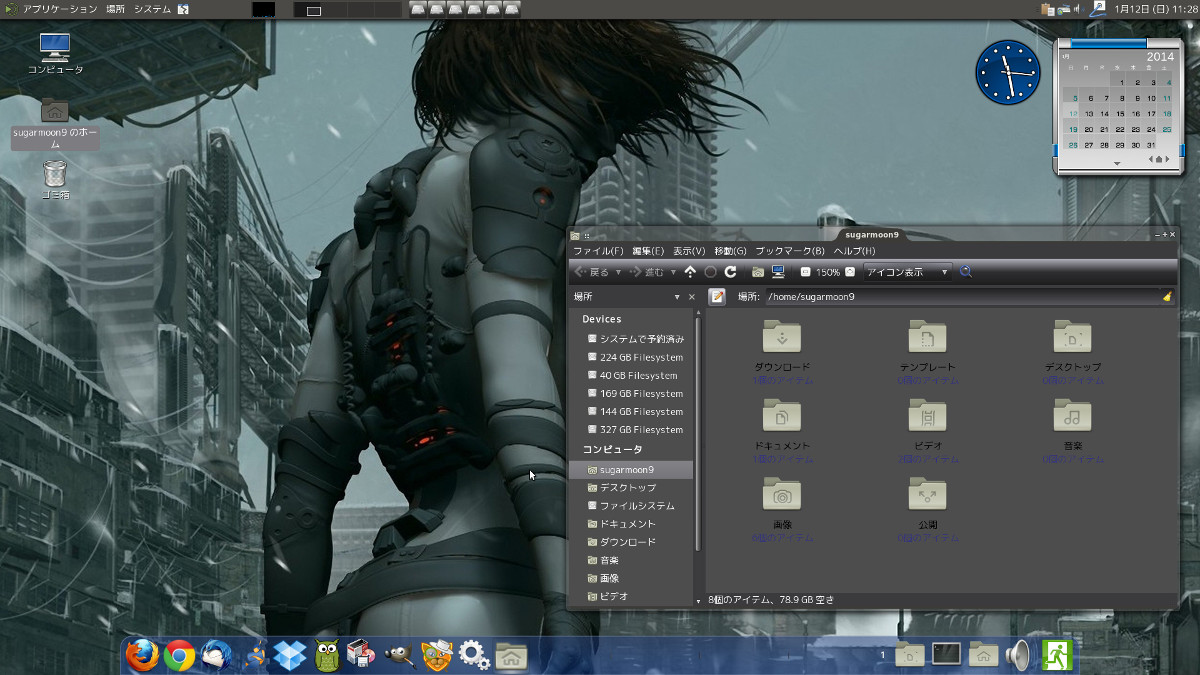1200x675 pixels.
Task: Click the toolbar home folder icon
Action: click(758, 272)
